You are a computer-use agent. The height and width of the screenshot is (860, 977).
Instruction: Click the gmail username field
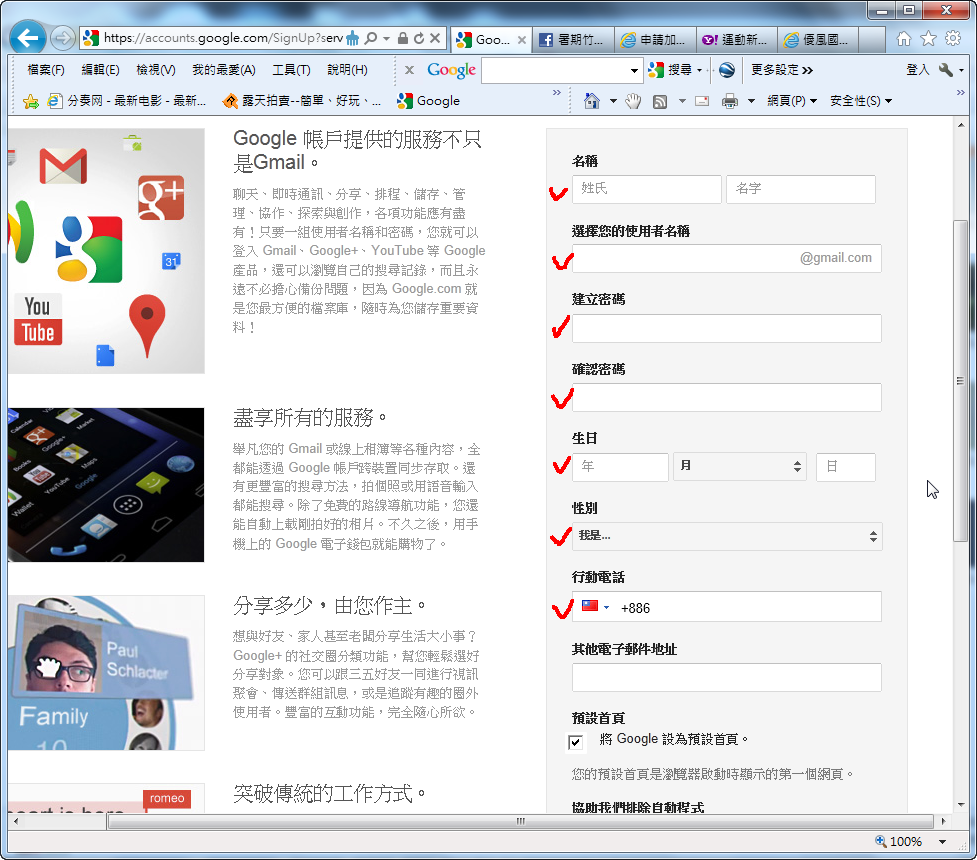tap(727, 258)
